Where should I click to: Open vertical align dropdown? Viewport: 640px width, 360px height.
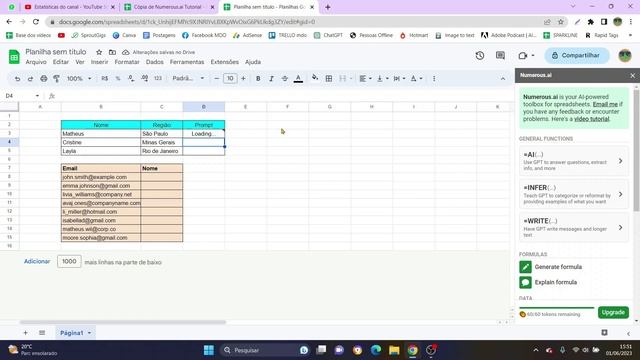click(382, 78)
